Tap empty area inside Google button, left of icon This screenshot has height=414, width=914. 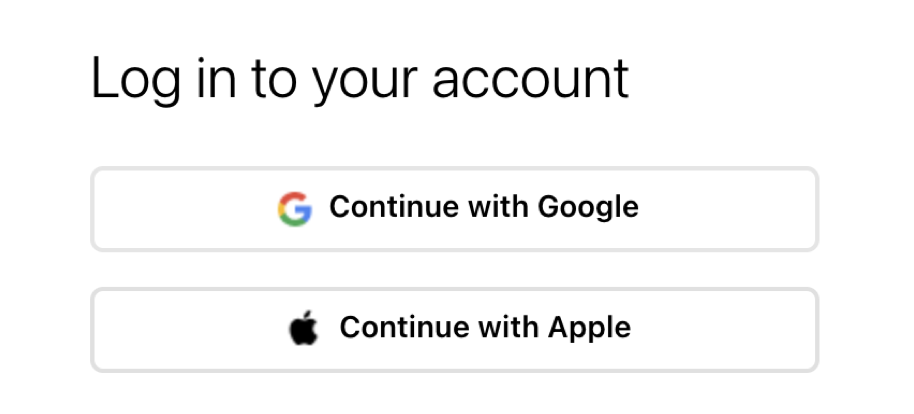(184, 209)
